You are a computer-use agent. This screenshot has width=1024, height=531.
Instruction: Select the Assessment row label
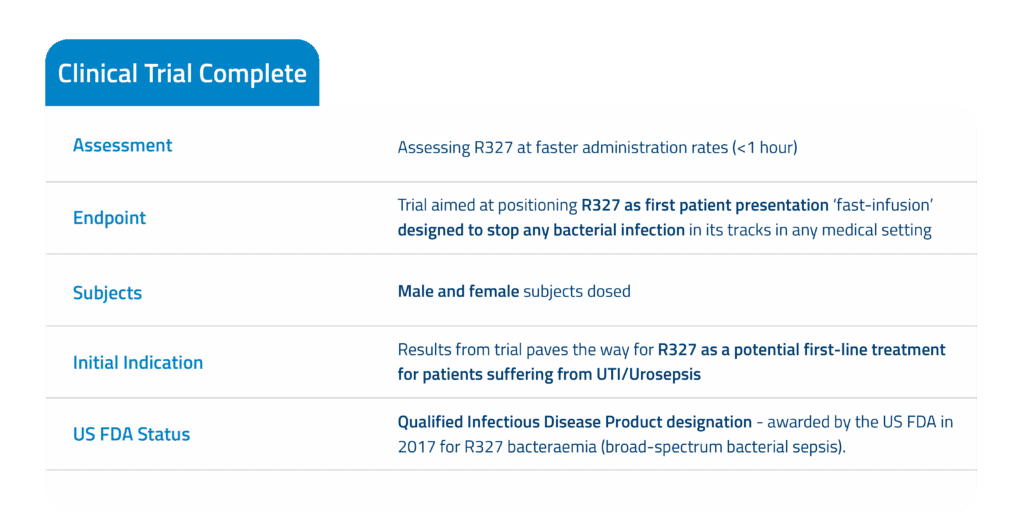[x=122, y=146]
